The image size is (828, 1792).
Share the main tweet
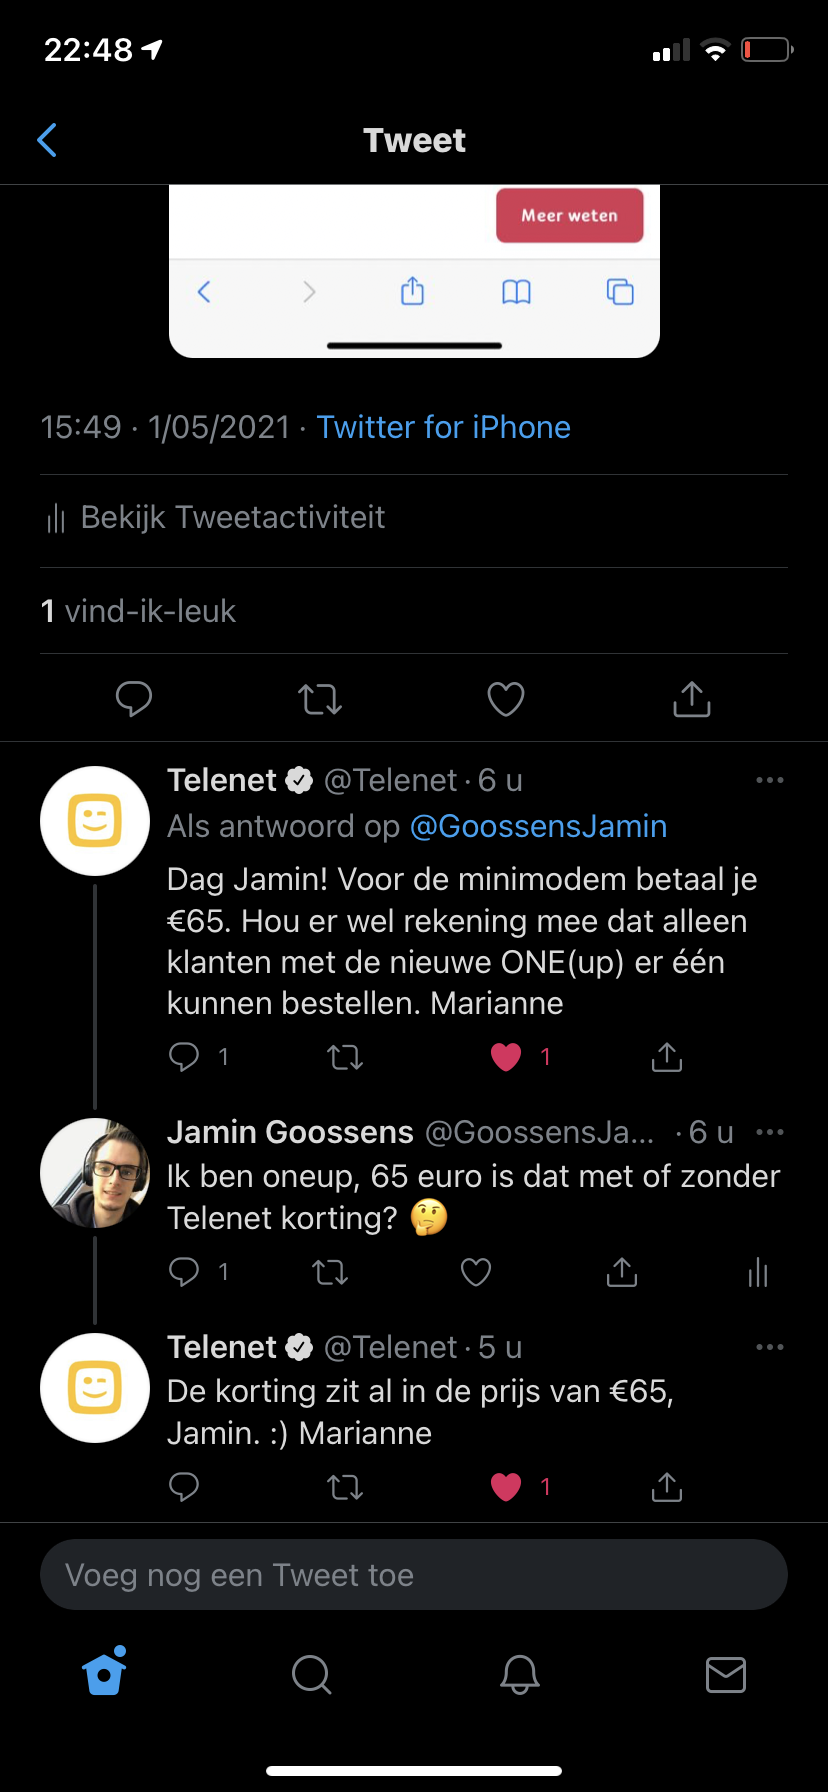pos(691,699)
